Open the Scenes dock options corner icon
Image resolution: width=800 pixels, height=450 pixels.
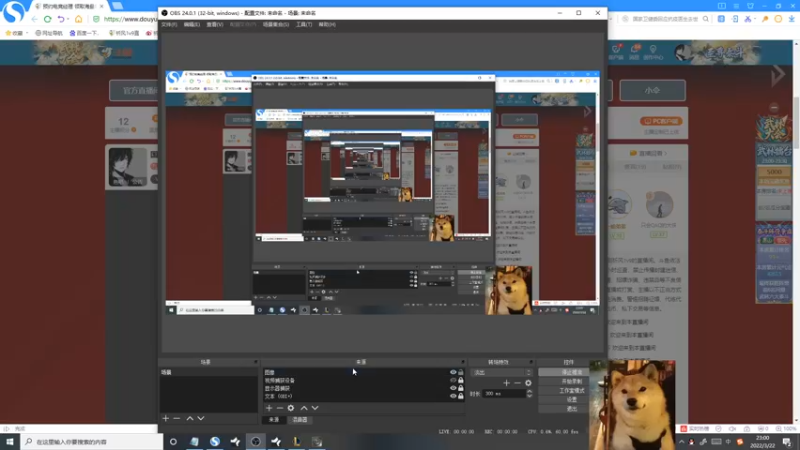(256, 362)
